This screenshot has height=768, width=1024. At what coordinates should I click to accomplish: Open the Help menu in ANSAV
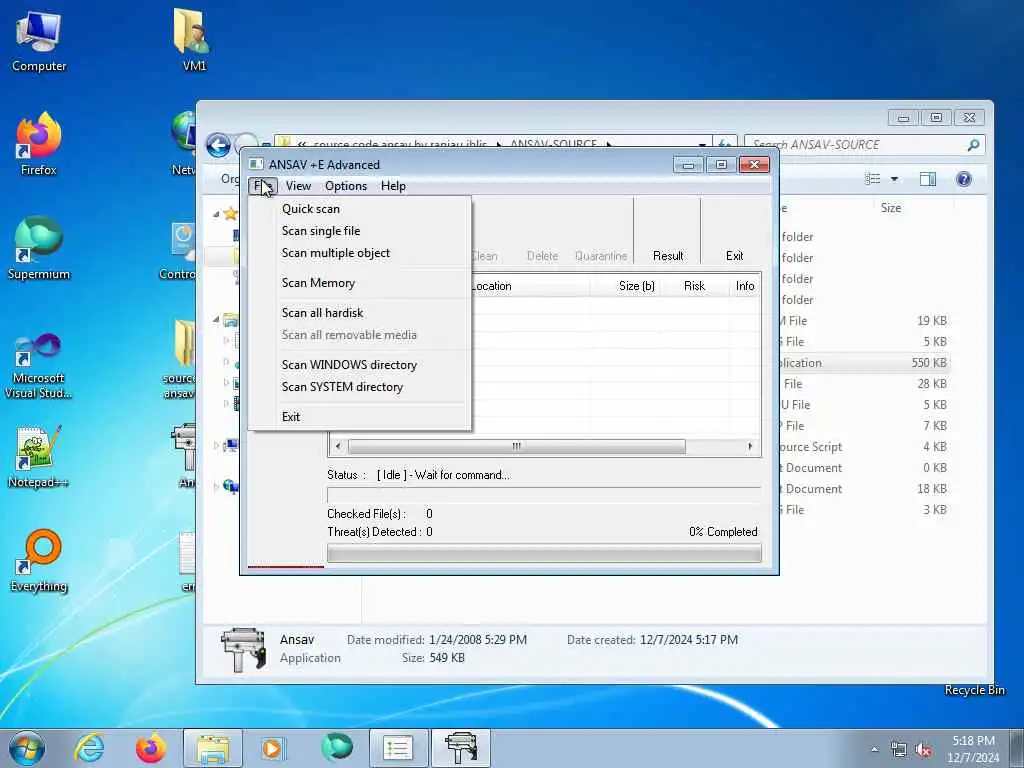pyautogui.click(x=393, y=186)
